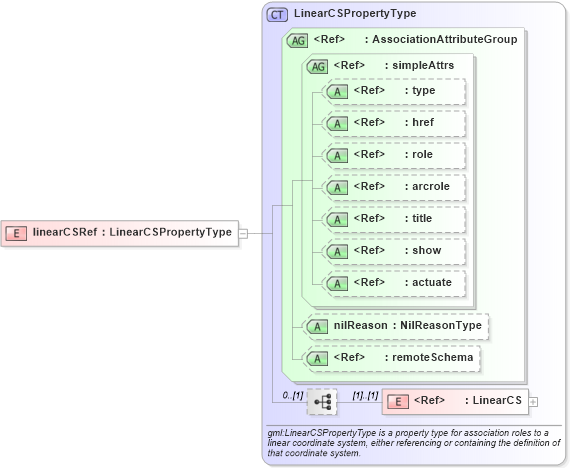Click the sequence compositor icon
This screenshot has height=468, width=570.
point(322,402)
